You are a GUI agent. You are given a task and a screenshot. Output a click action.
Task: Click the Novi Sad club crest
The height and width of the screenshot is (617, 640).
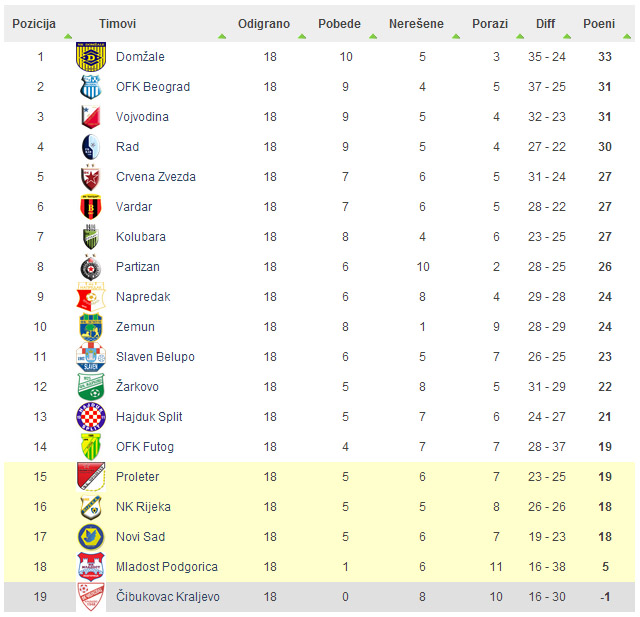click(91, 537)
